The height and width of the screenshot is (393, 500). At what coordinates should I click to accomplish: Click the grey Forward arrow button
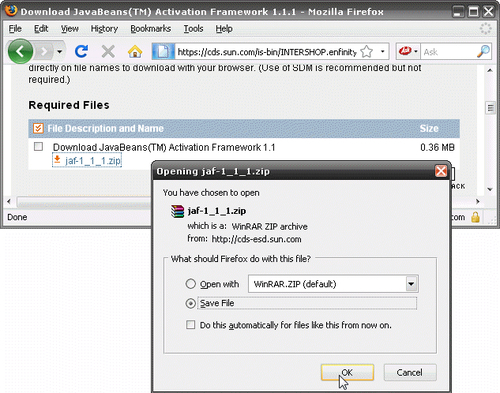pos(44,52)
